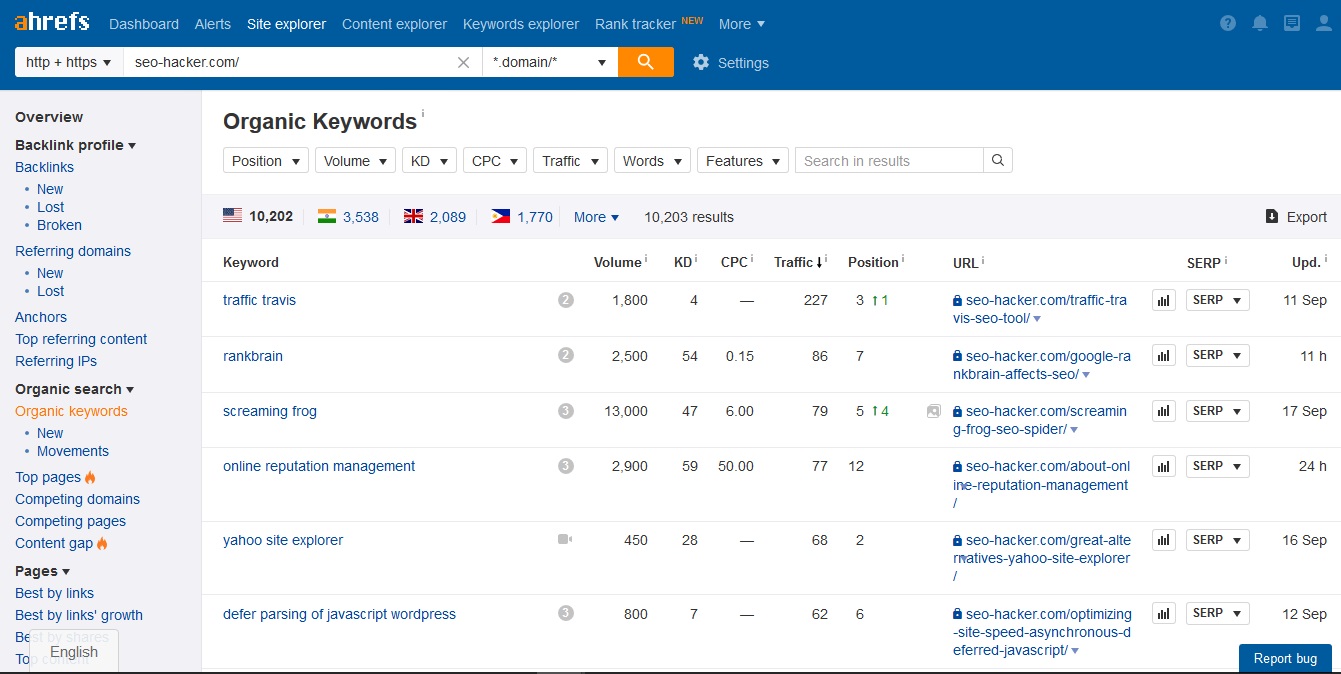
Task: Click Export download icon
Action: (x=1272, y=217)
